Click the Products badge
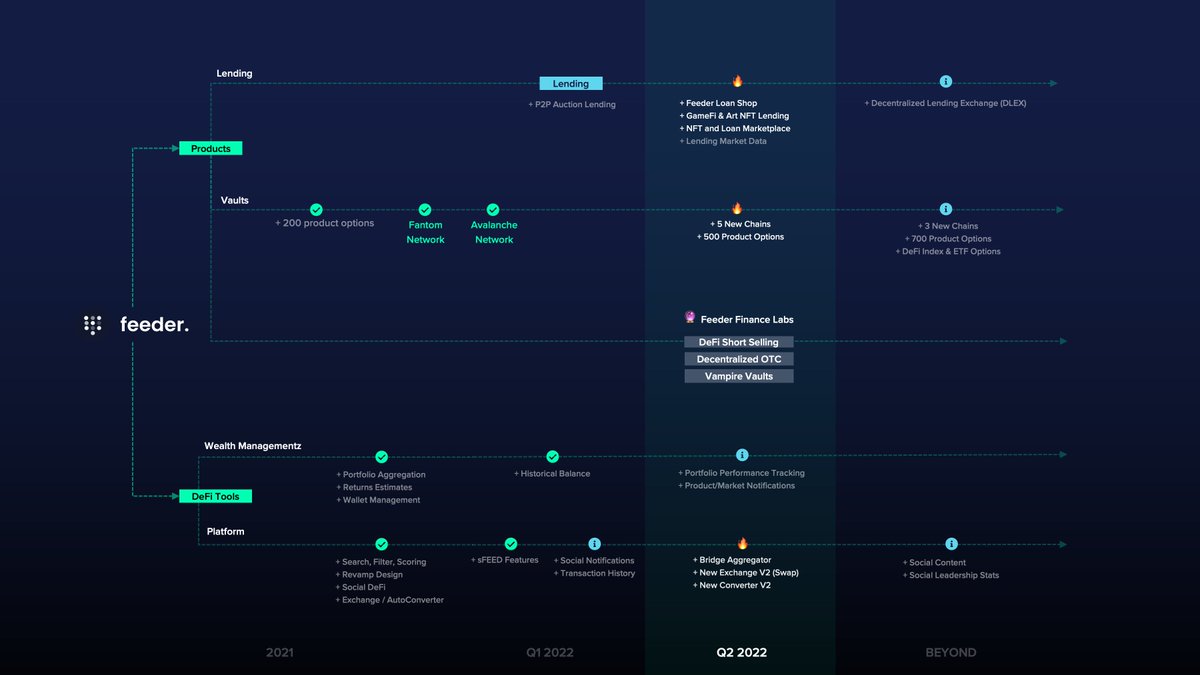The height and width of the screenshot is (675, 1200). (x=210, y=148)
